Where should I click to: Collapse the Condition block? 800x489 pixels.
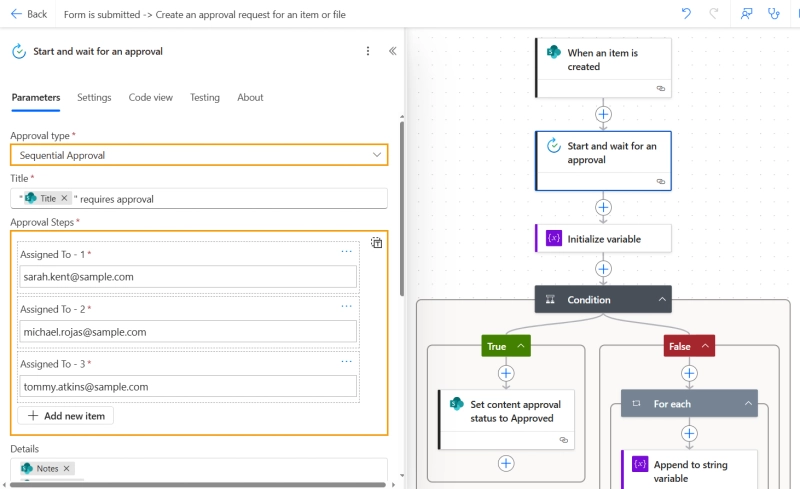(661, 299)
